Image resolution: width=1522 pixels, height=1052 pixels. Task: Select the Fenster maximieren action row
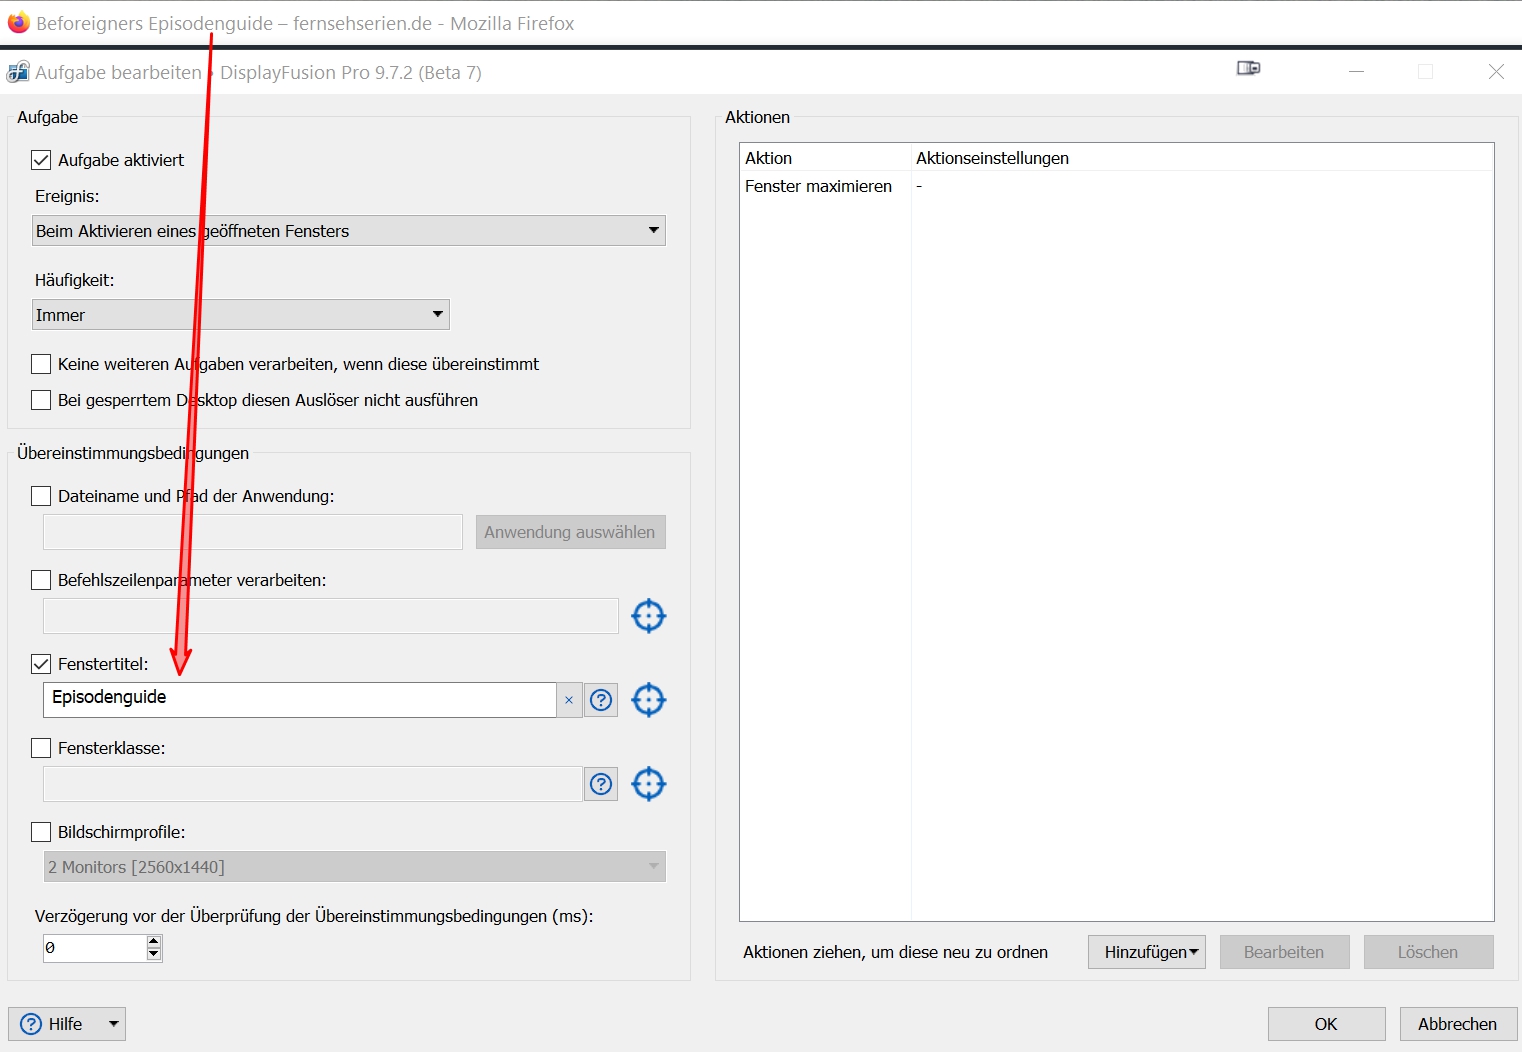pyautogui.click(x=1116, y=186)
